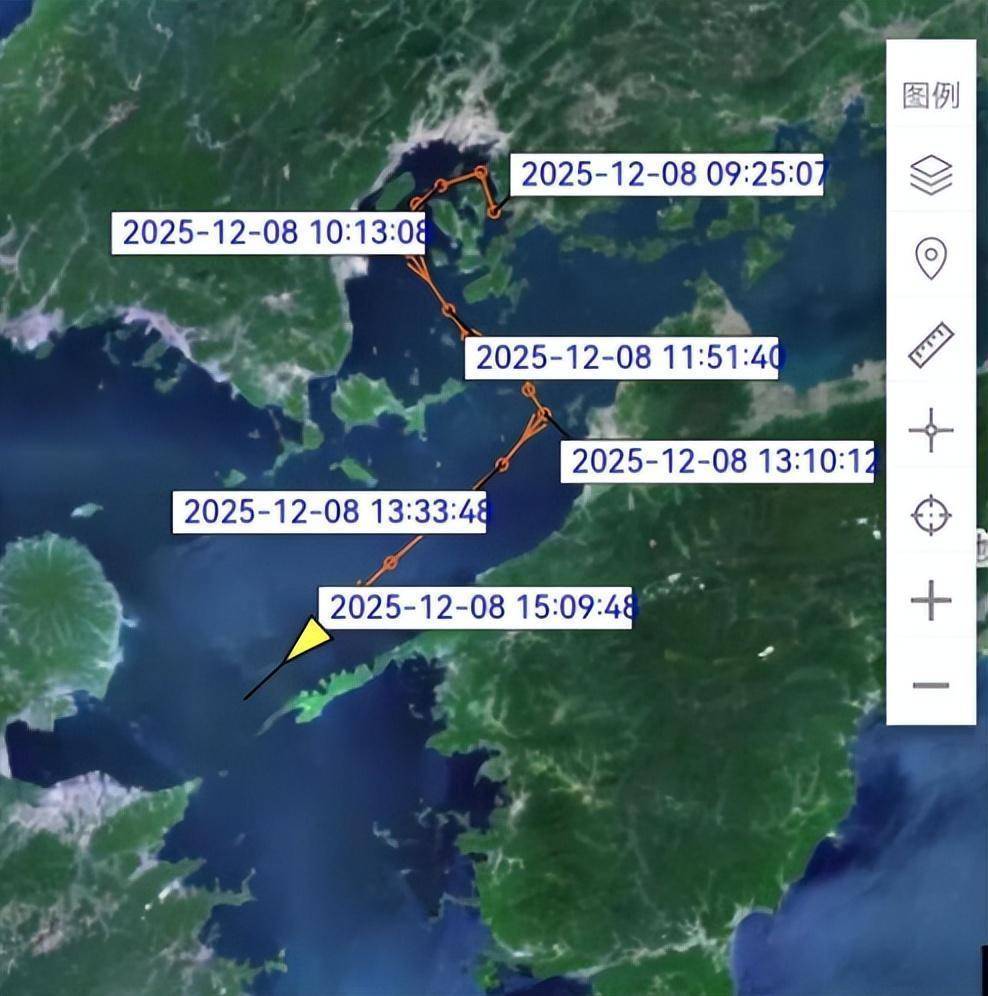Open the 2025-12-08 13:33:48 timestamp label
This screenshot has width=988, height=996.
click(x=331, y=512)
